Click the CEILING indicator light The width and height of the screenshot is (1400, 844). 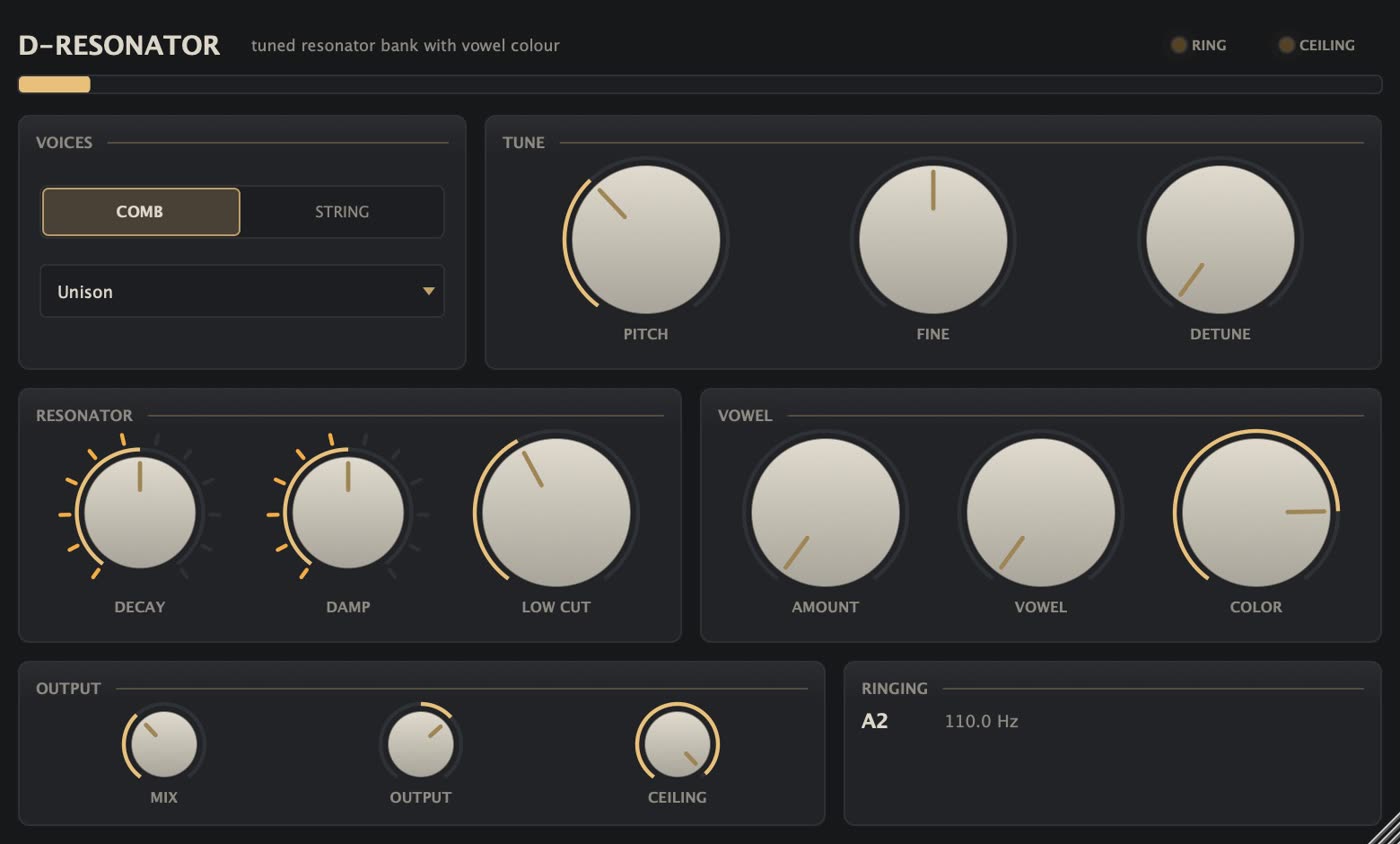click(x=1287, y=45)
